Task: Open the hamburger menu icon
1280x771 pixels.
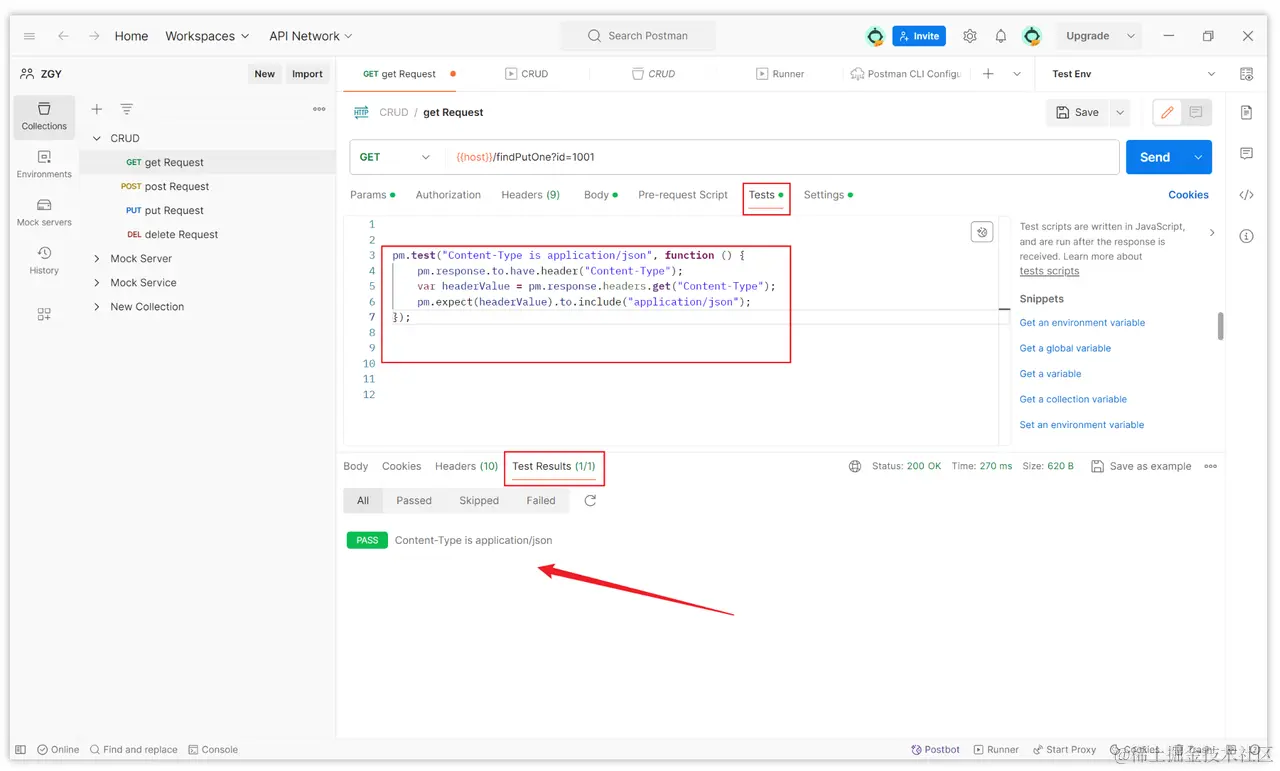Action: pos(29,36)
